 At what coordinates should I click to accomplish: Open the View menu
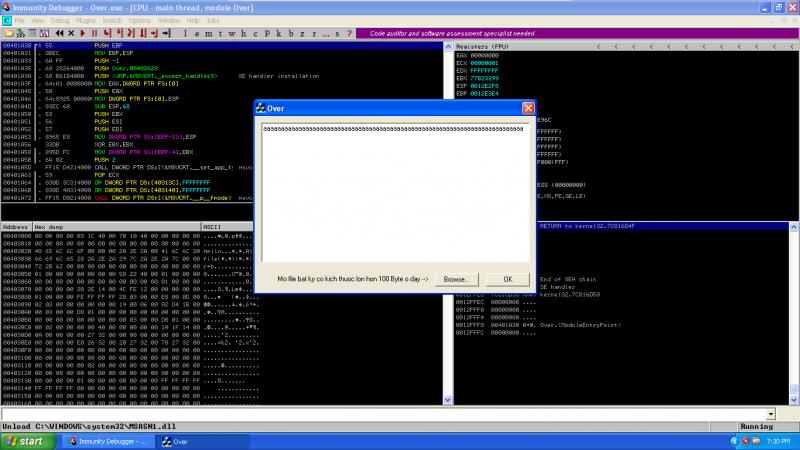37,20
